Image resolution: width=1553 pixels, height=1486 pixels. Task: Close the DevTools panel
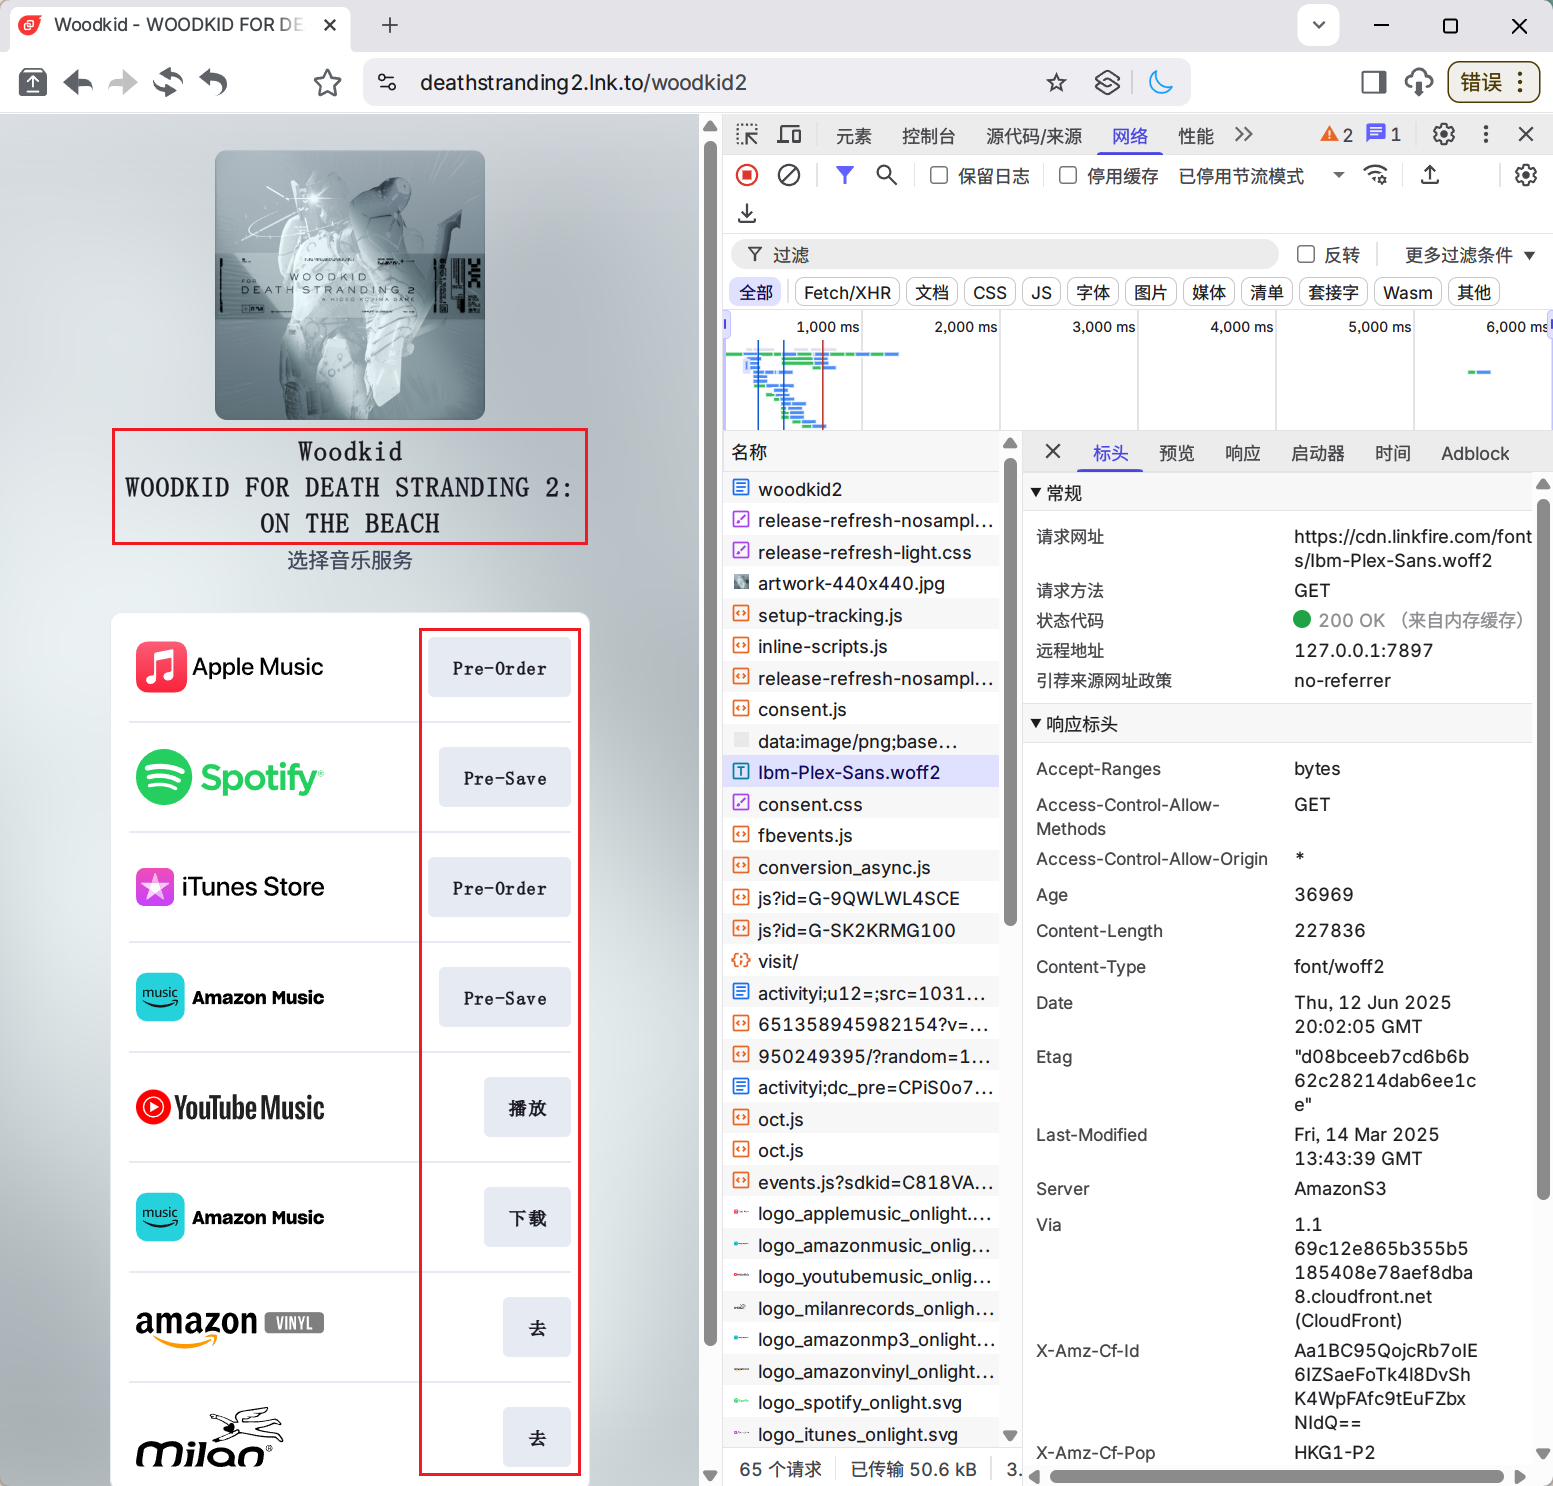click(x=1526, y=135)
